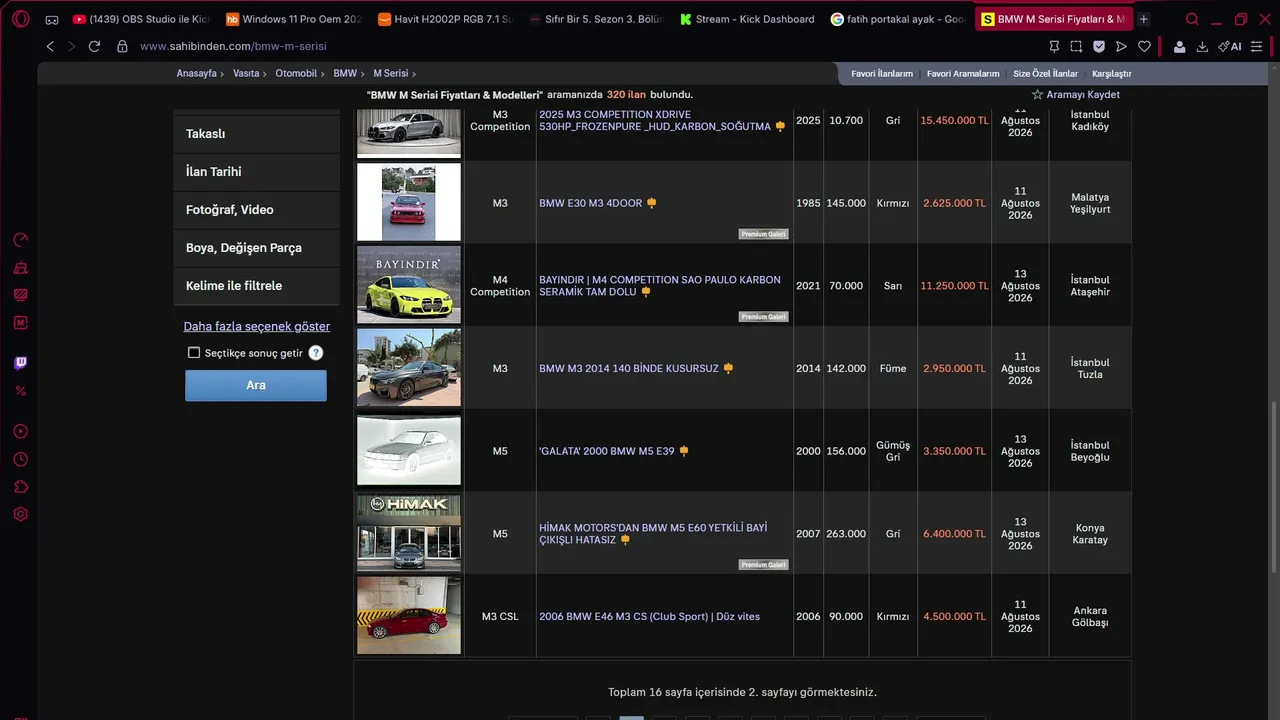1280x720 pixels.
Task: Click the 2.625.000 TL price cell
Action: tap(954, 203)
